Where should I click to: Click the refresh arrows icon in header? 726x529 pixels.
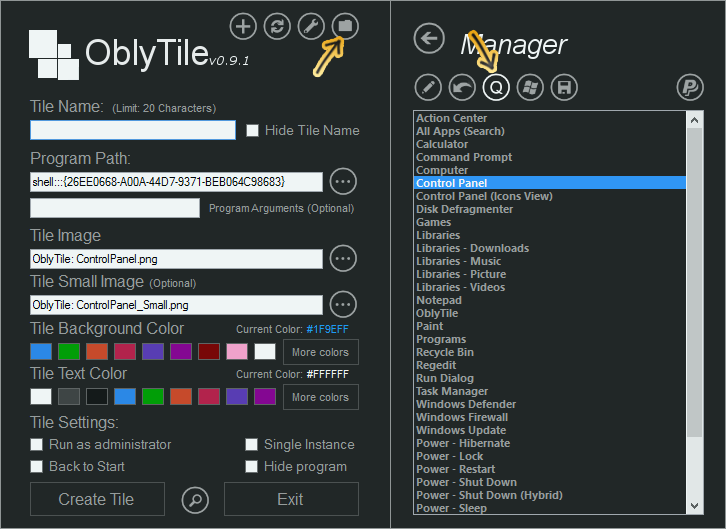[277, 26]
